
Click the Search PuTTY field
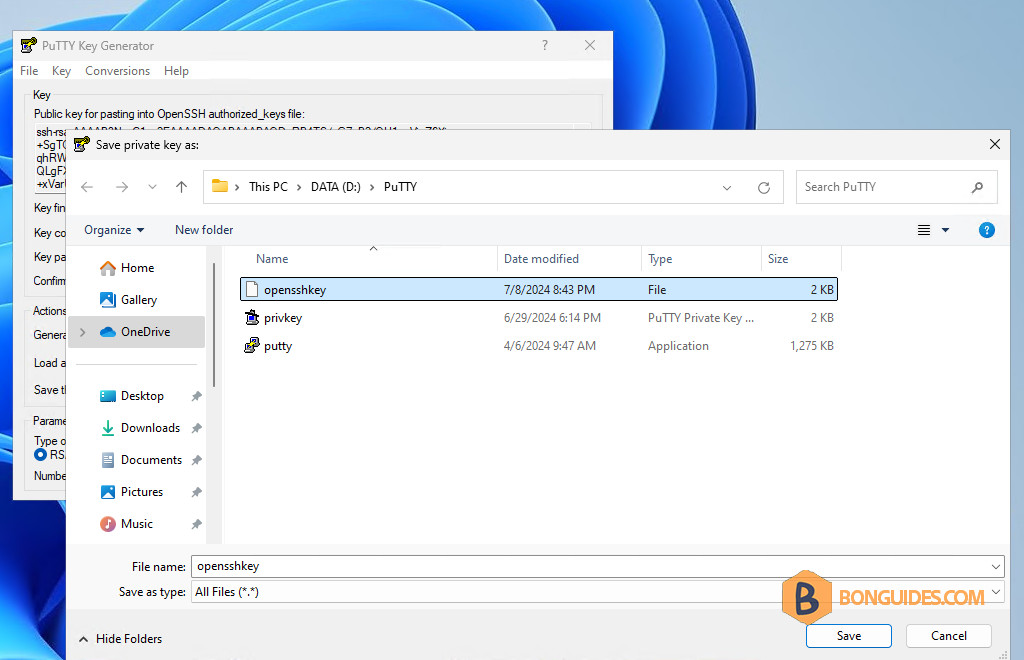[896, 187]
